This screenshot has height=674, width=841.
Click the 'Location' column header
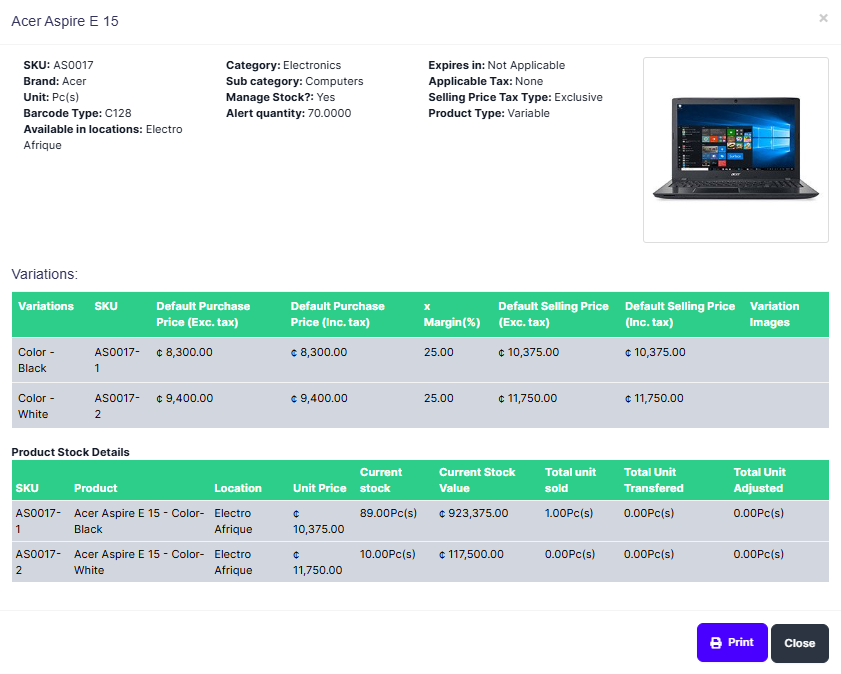238,488
